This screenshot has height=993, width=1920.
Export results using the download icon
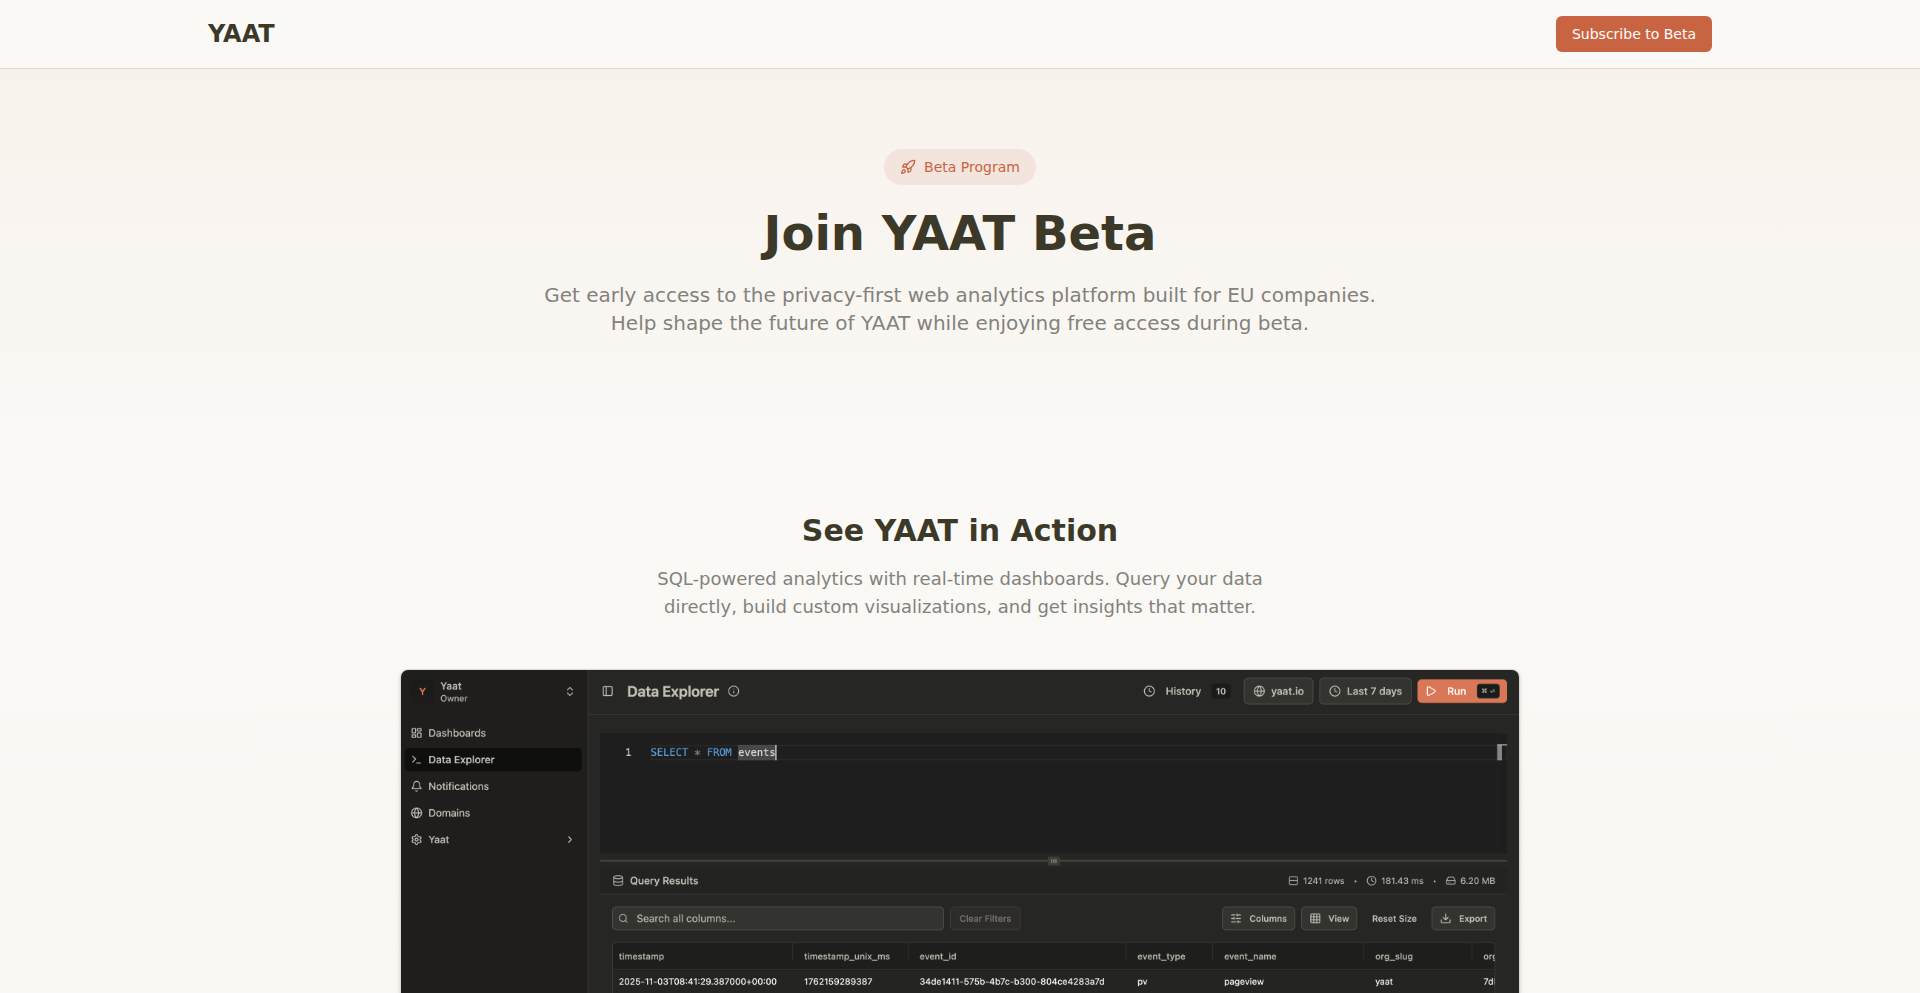(x=1462, y=918)
